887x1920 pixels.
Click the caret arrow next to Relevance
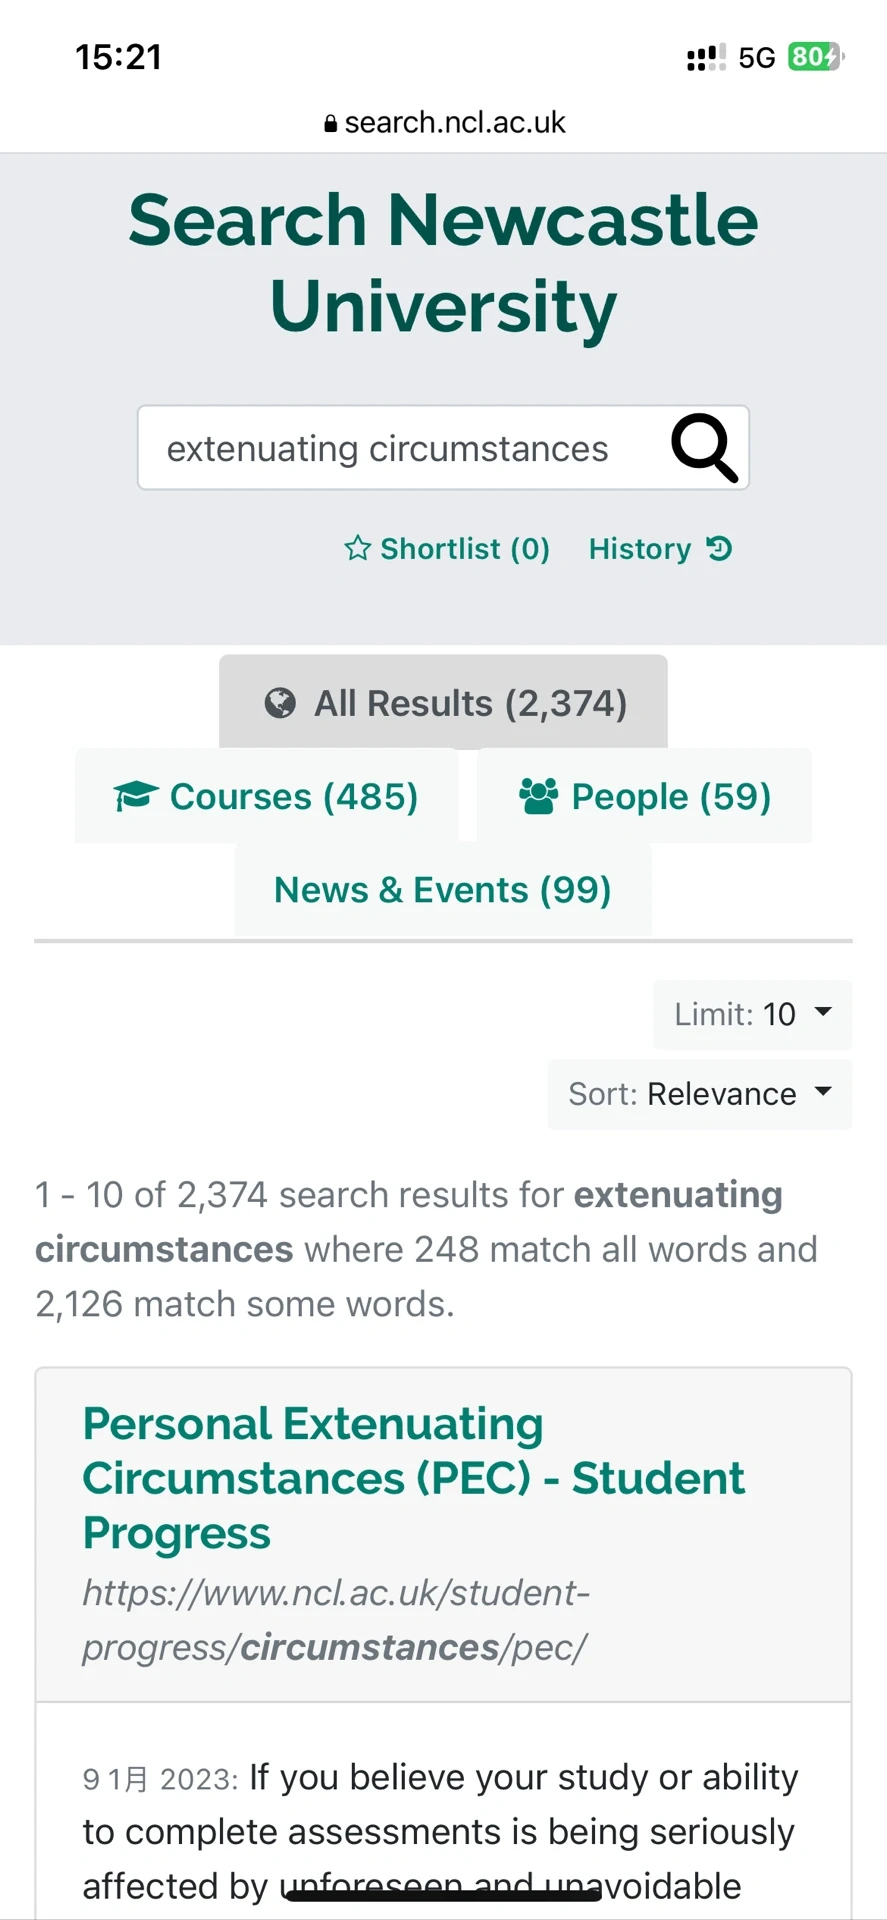tap(823, 1091)
